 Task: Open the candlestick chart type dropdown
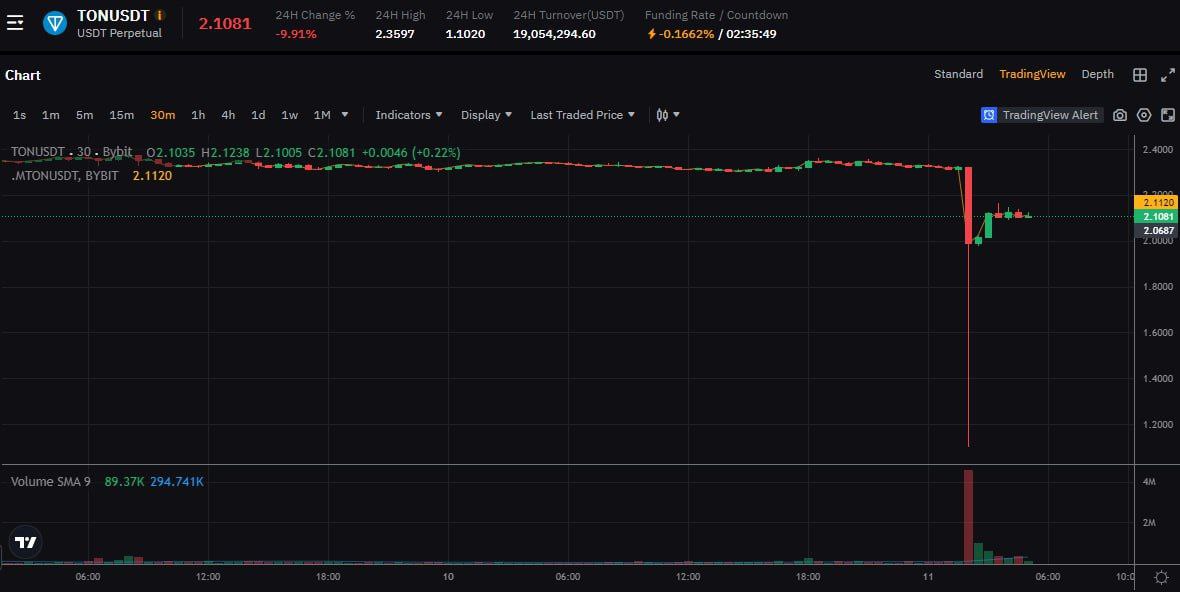667,115
